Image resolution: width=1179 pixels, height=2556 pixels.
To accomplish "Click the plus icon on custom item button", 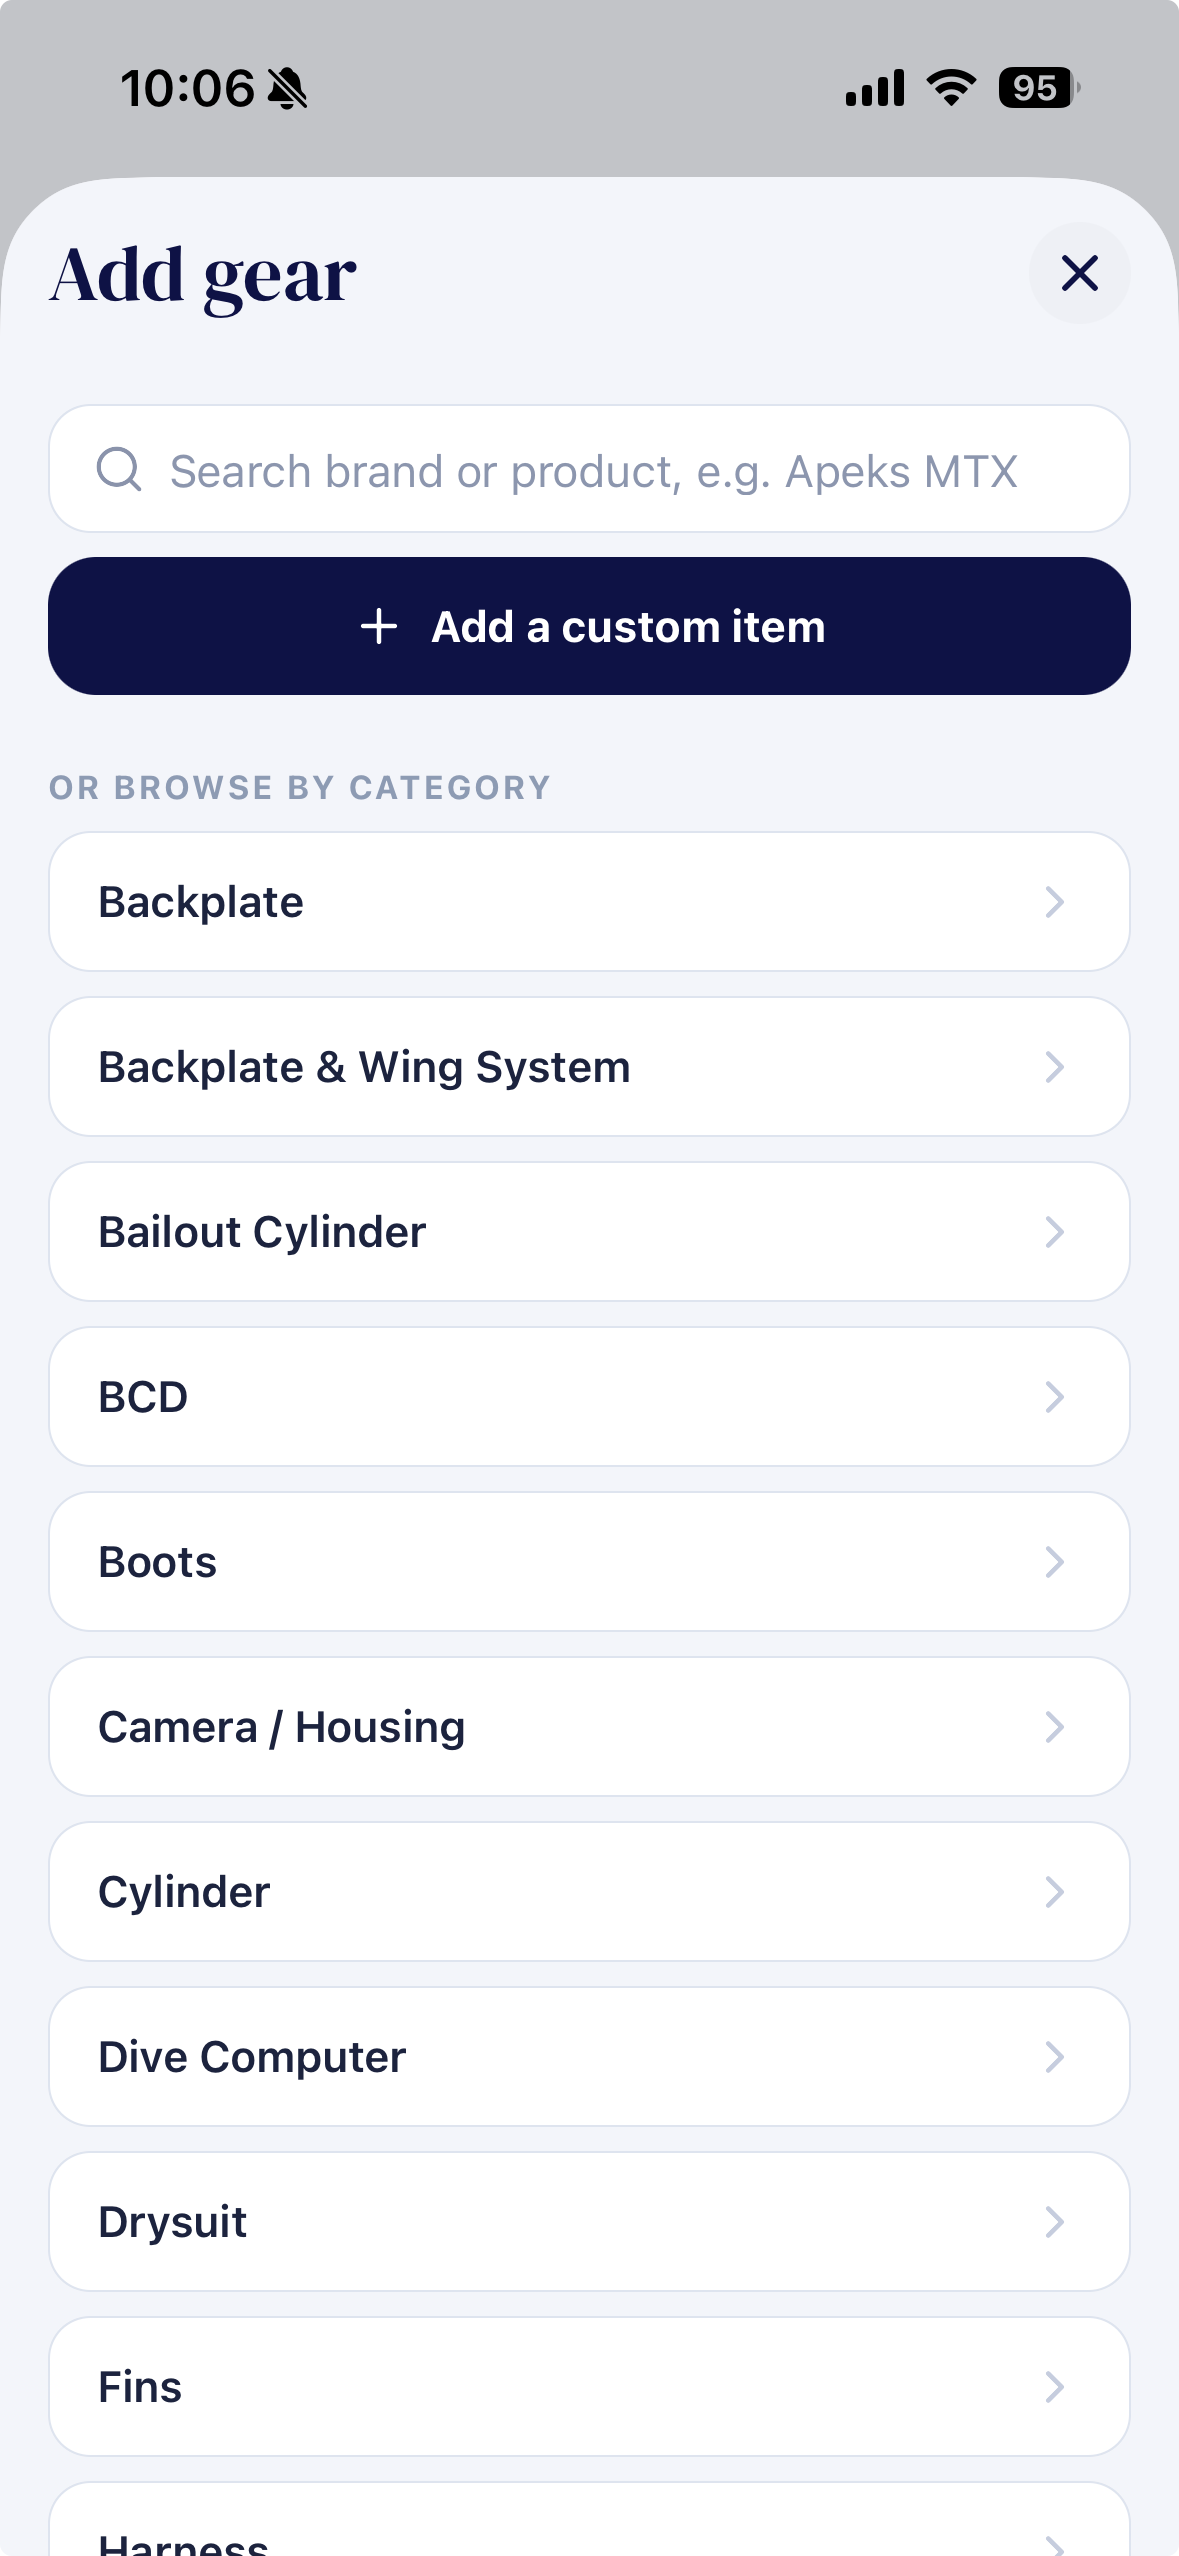I will [x=379, y=627].
